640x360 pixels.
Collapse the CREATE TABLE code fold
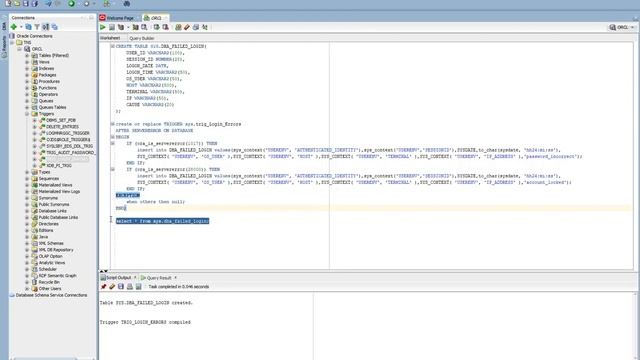113,46
